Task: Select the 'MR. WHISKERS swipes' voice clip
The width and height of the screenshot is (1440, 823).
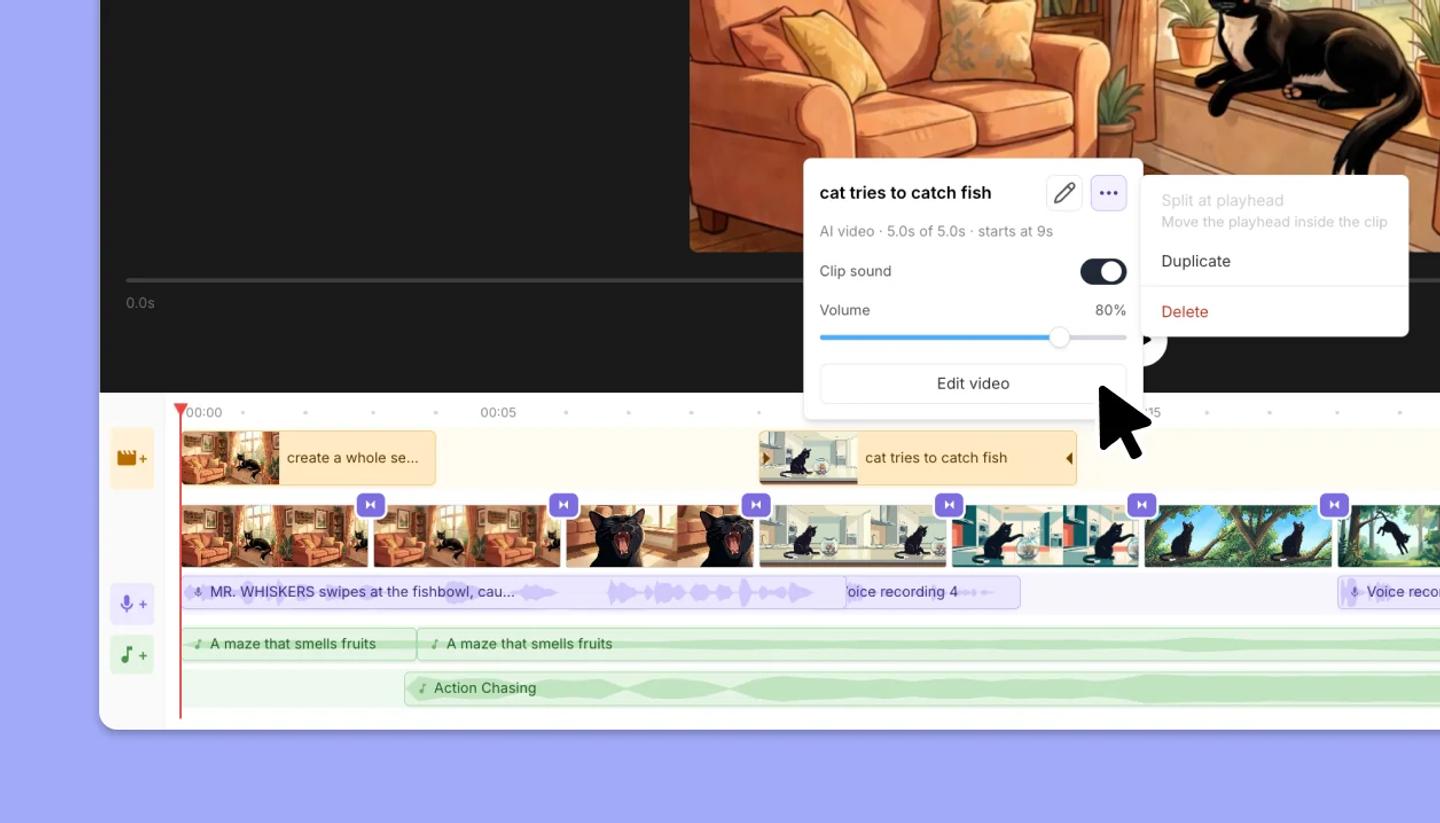Action: (513, 592)
